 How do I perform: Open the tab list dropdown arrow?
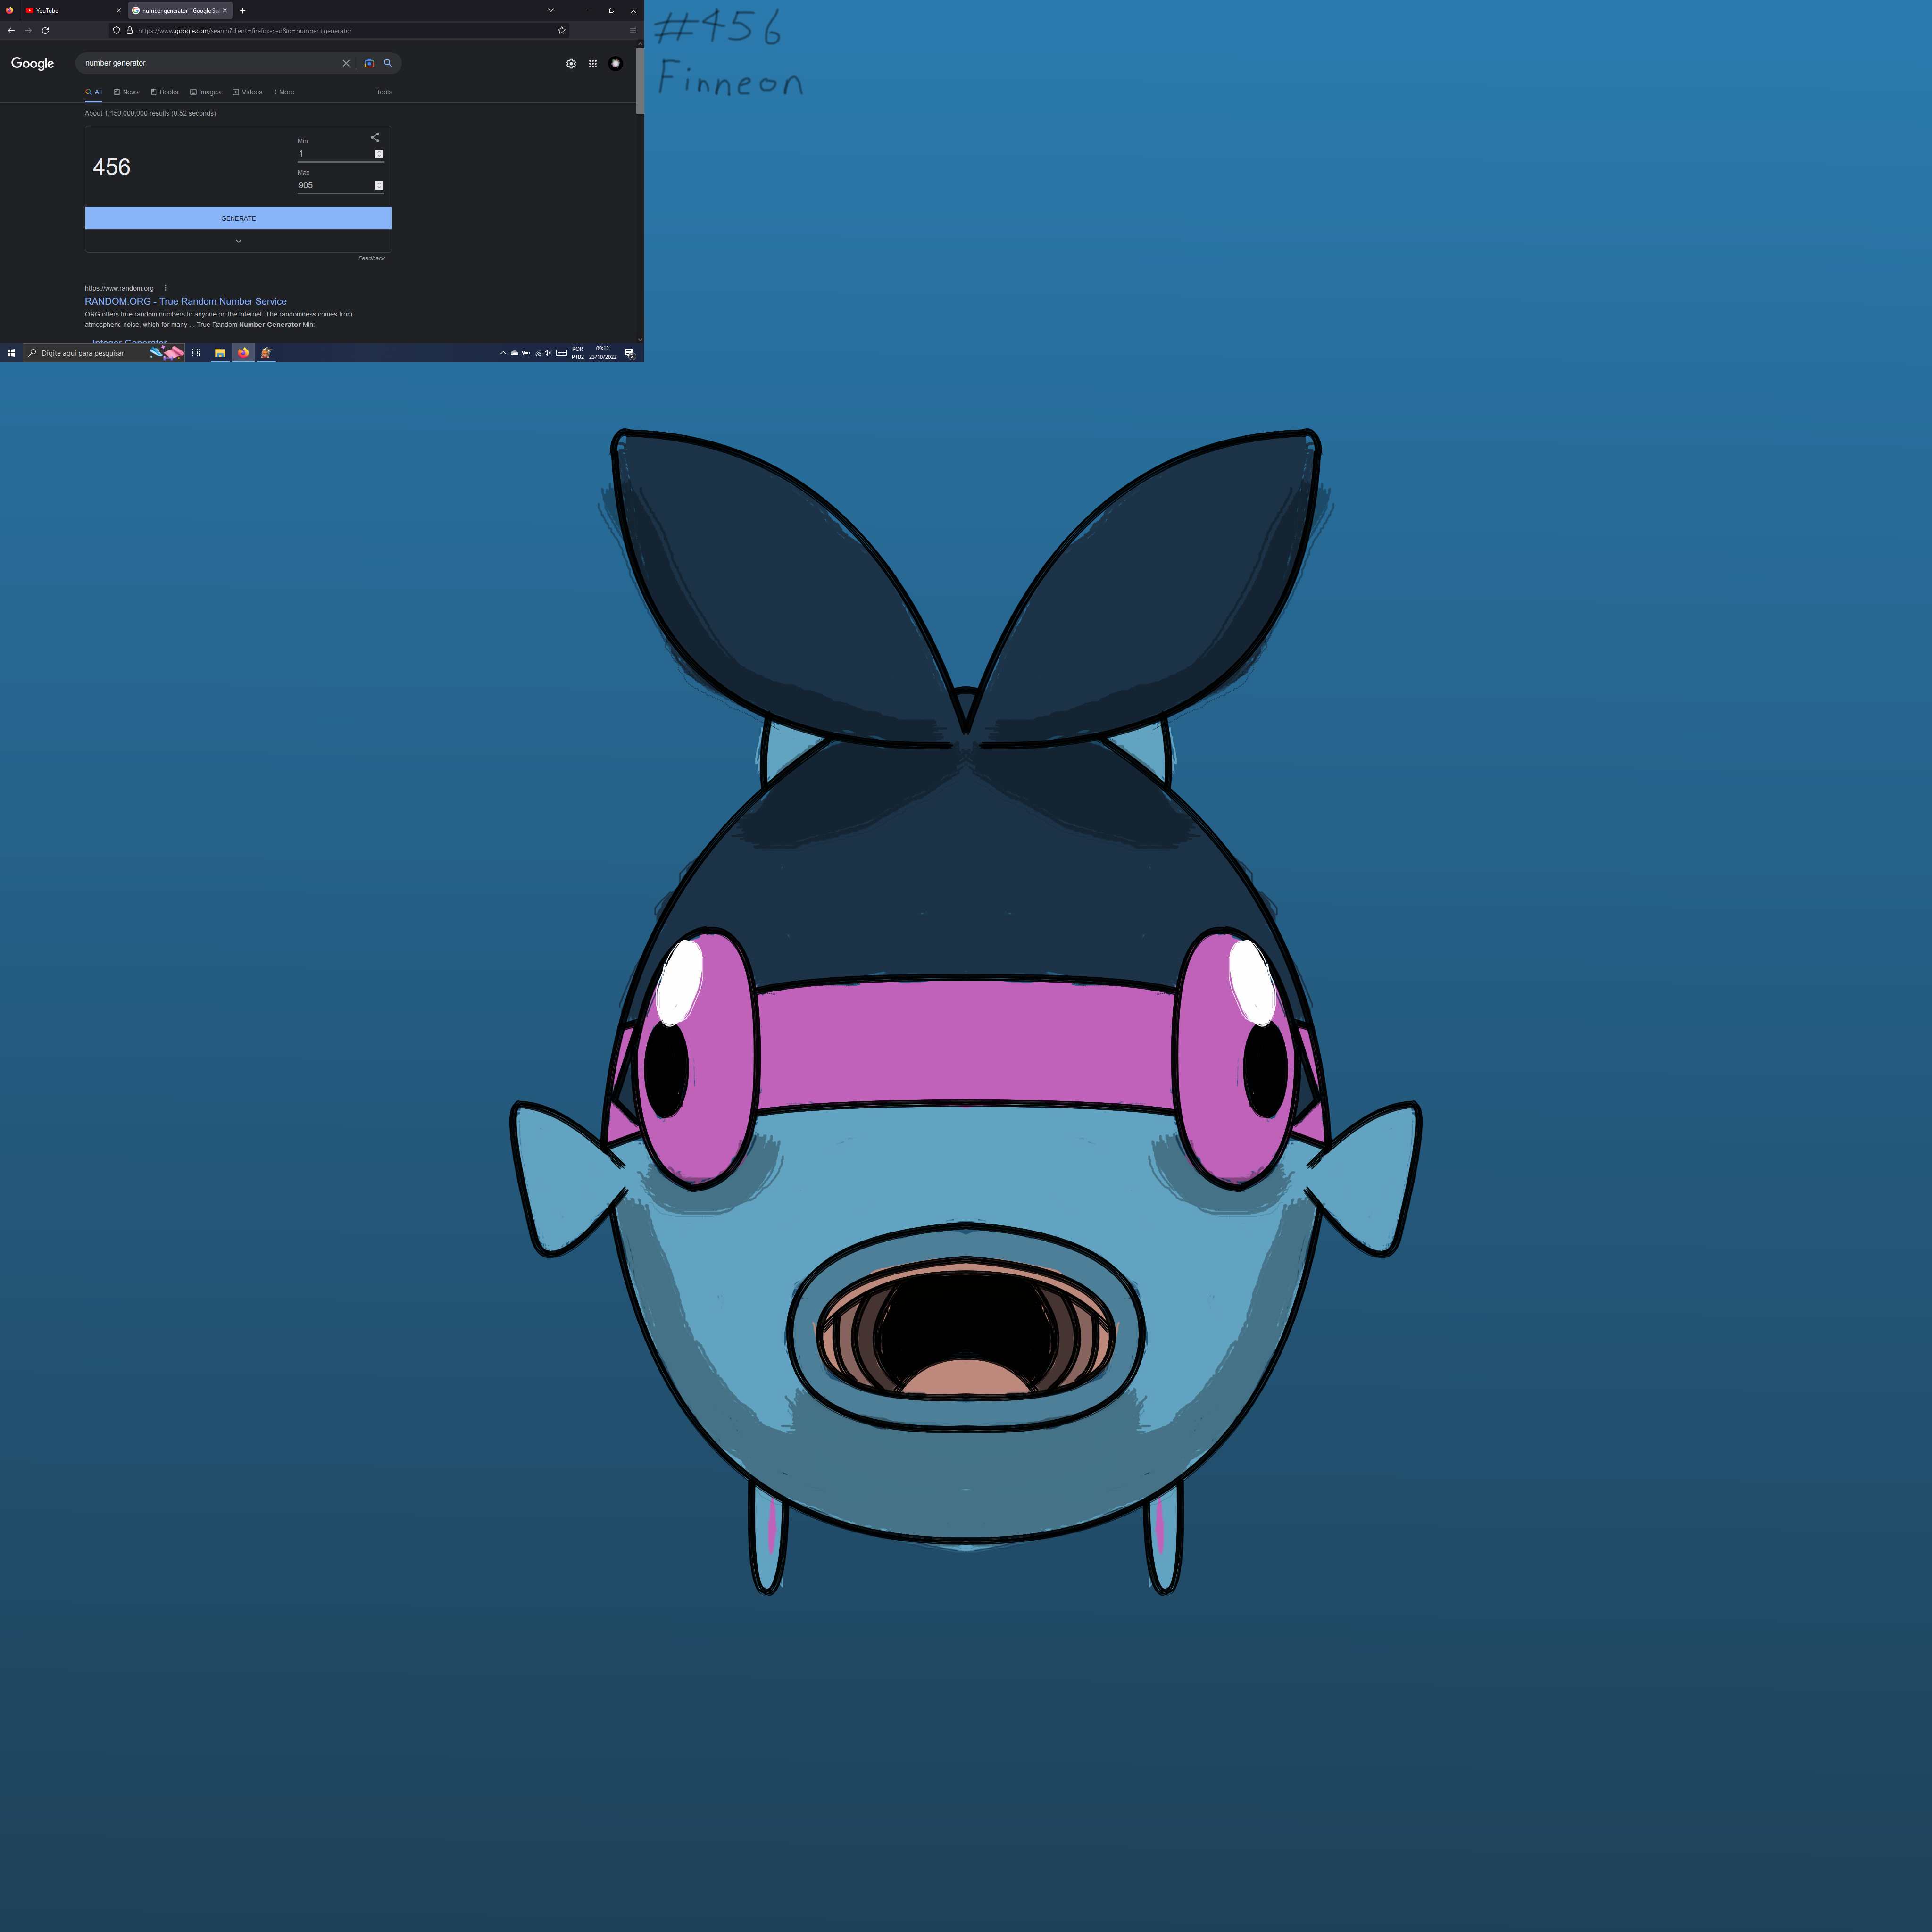click(x=550, y=10)
